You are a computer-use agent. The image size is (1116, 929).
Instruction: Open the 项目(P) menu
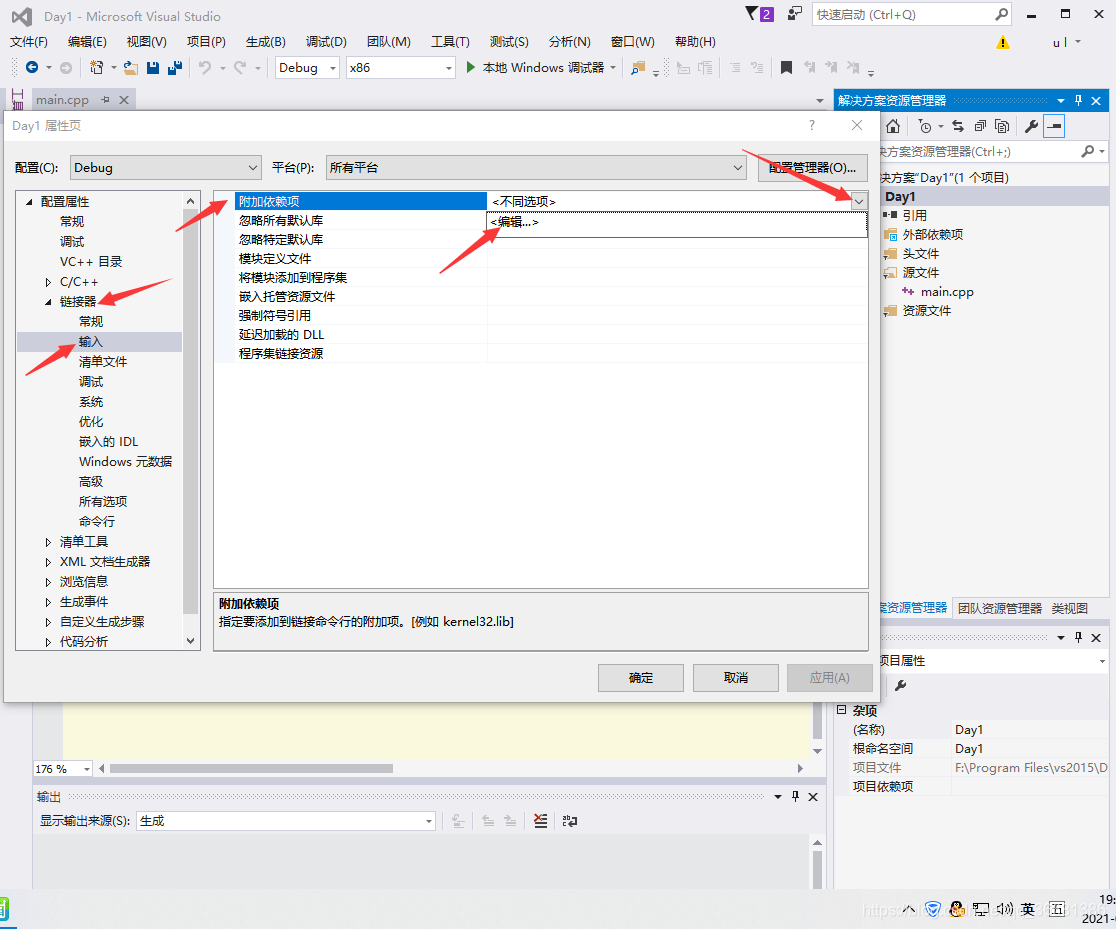tap(206, 42)
